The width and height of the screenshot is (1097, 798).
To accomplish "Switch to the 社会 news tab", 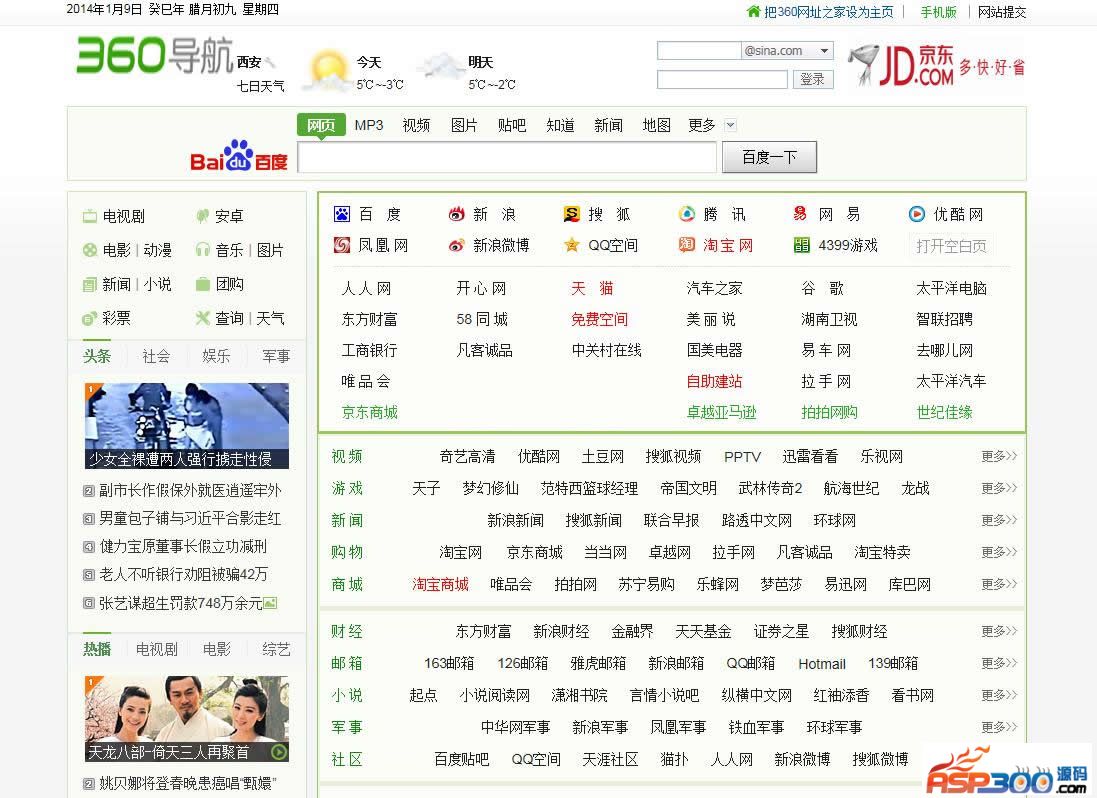I will pyautogui.click(x=156, y=356).
